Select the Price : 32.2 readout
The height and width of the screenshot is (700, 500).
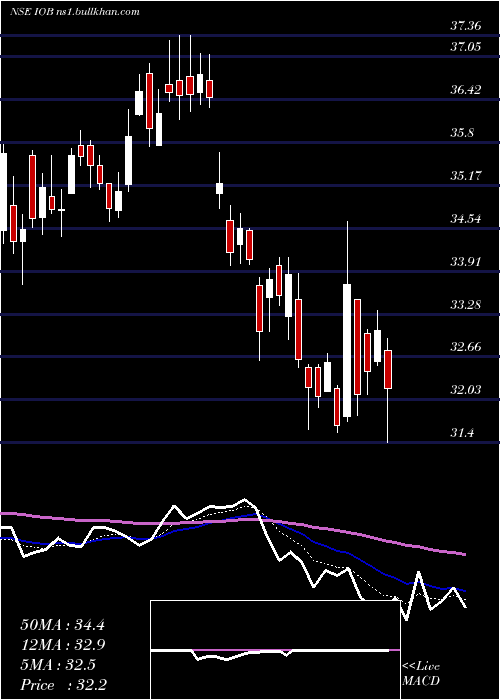point(63,685)
